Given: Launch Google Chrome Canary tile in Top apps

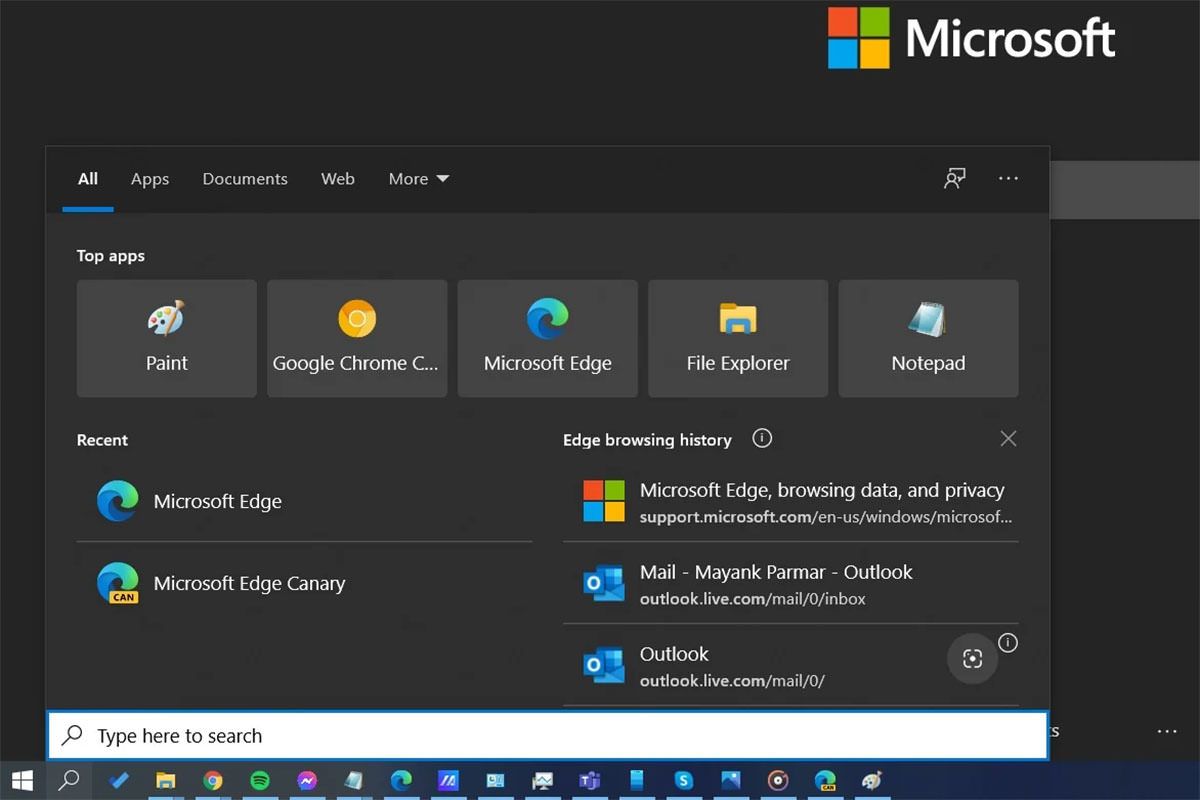Looking at the screenshot, I should pyautogui.click(x=357, y=338).
